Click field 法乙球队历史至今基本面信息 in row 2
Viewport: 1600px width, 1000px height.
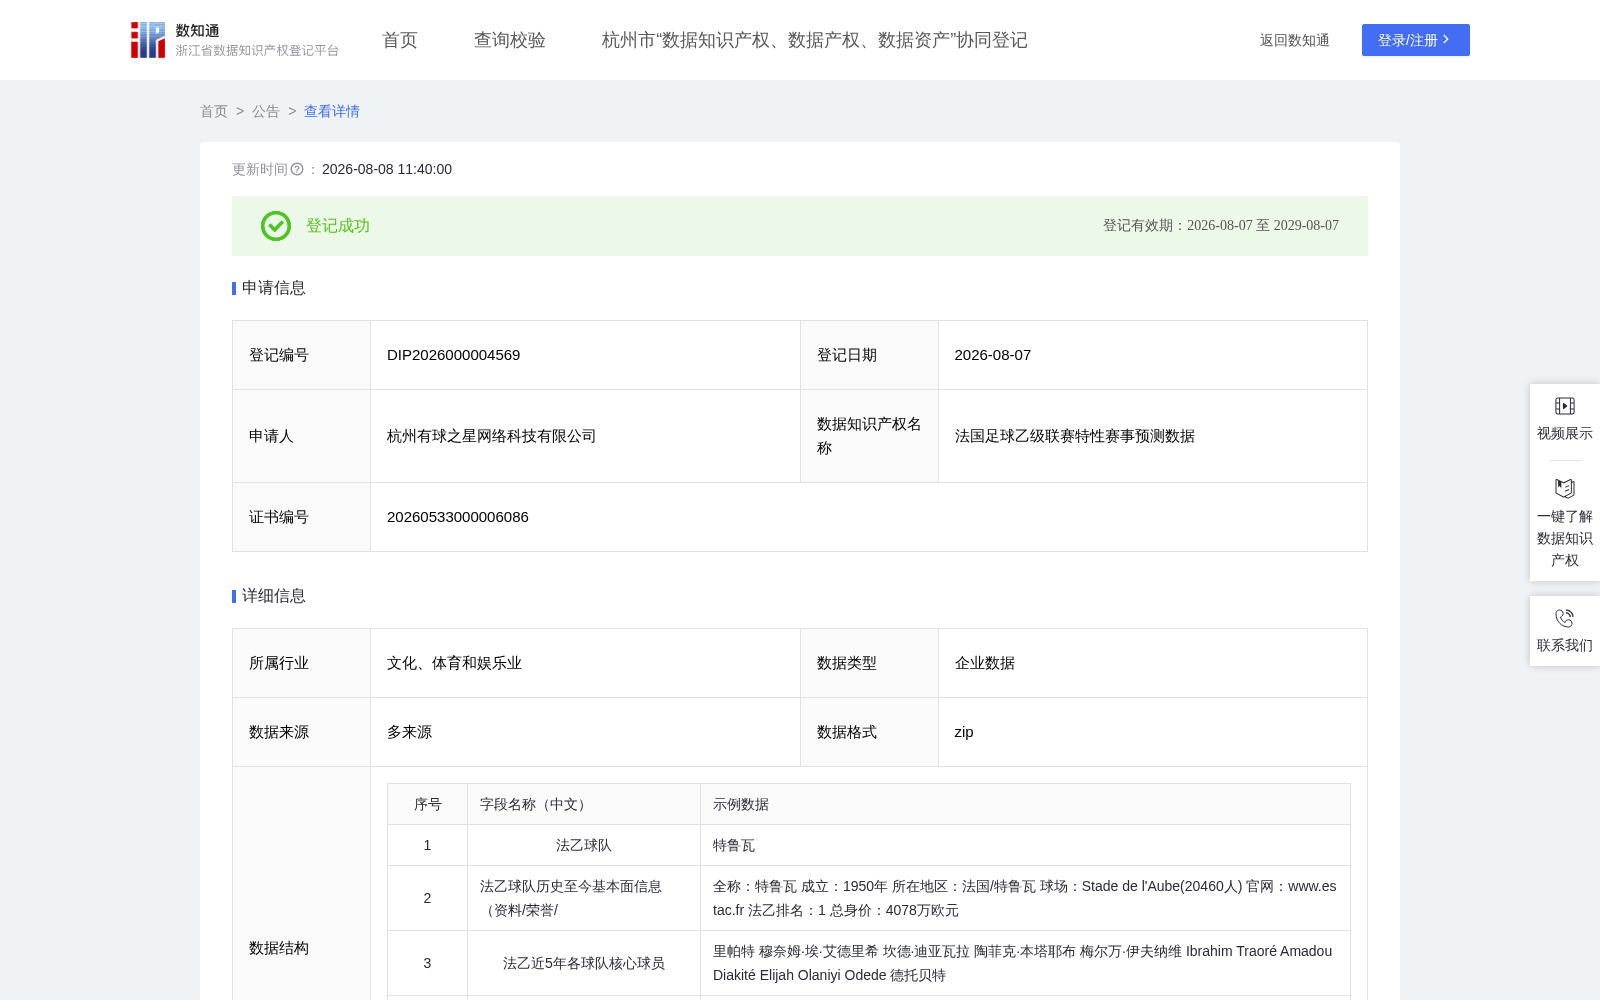(571, 898)
